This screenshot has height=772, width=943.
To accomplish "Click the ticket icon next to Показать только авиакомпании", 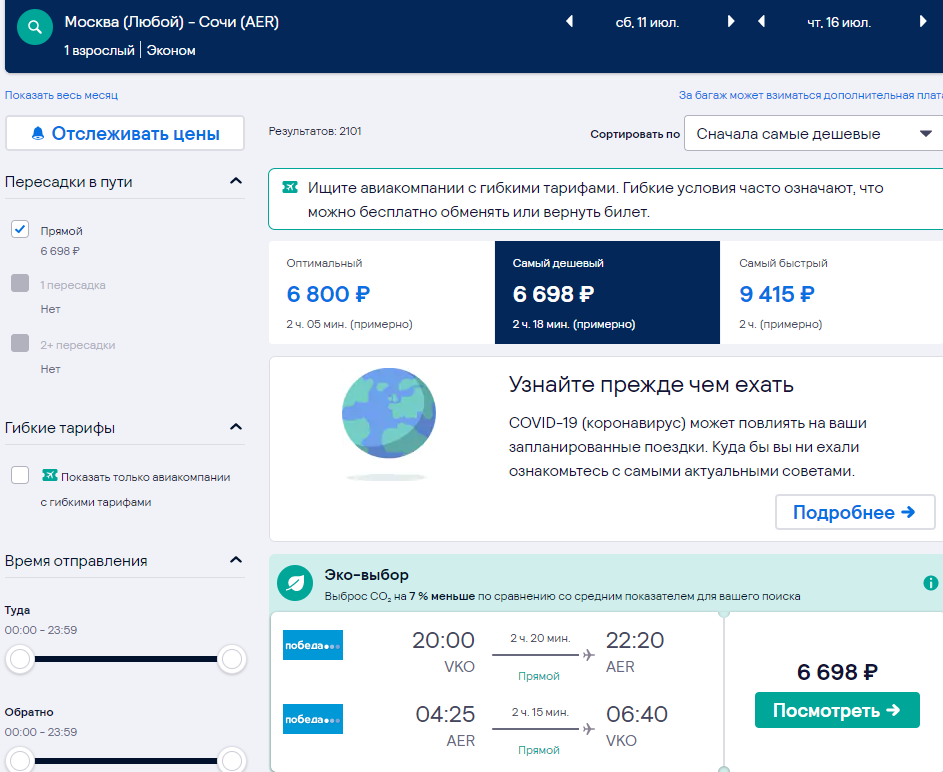I will coord(49,476).
